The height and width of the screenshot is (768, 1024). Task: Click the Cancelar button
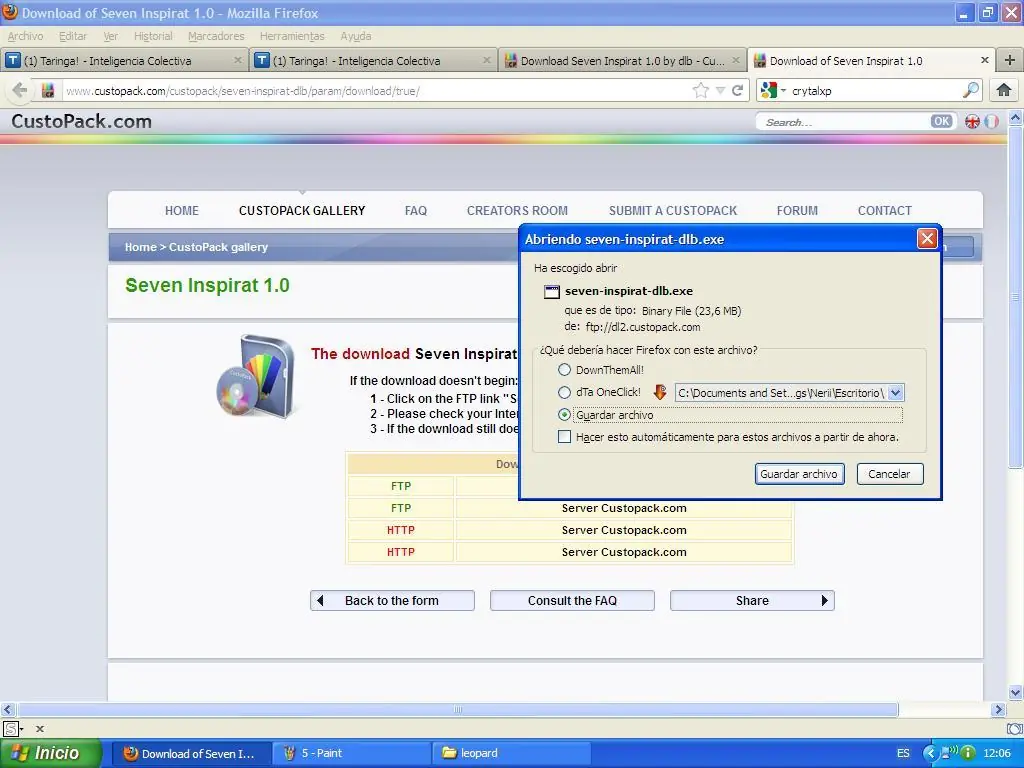coord(889,473)
